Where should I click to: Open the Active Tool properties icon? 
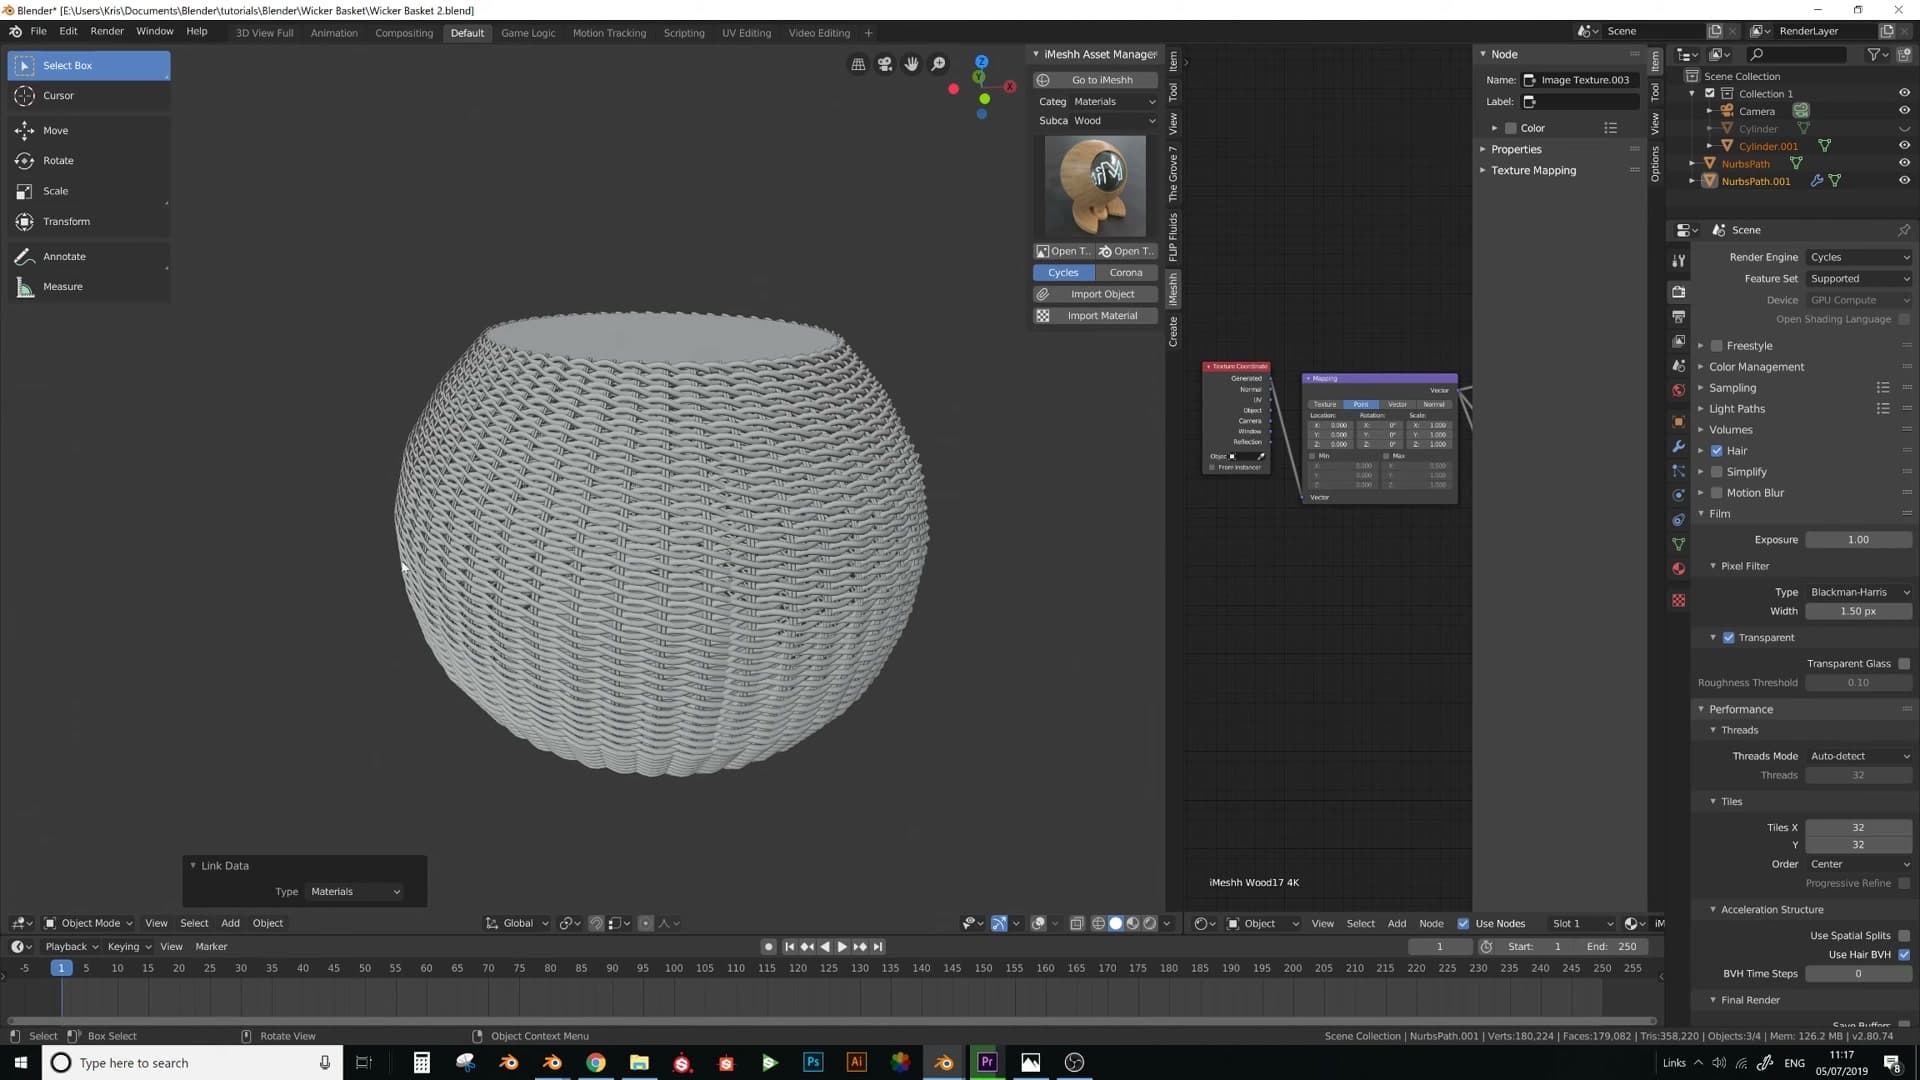click(x=1678, y=261)
